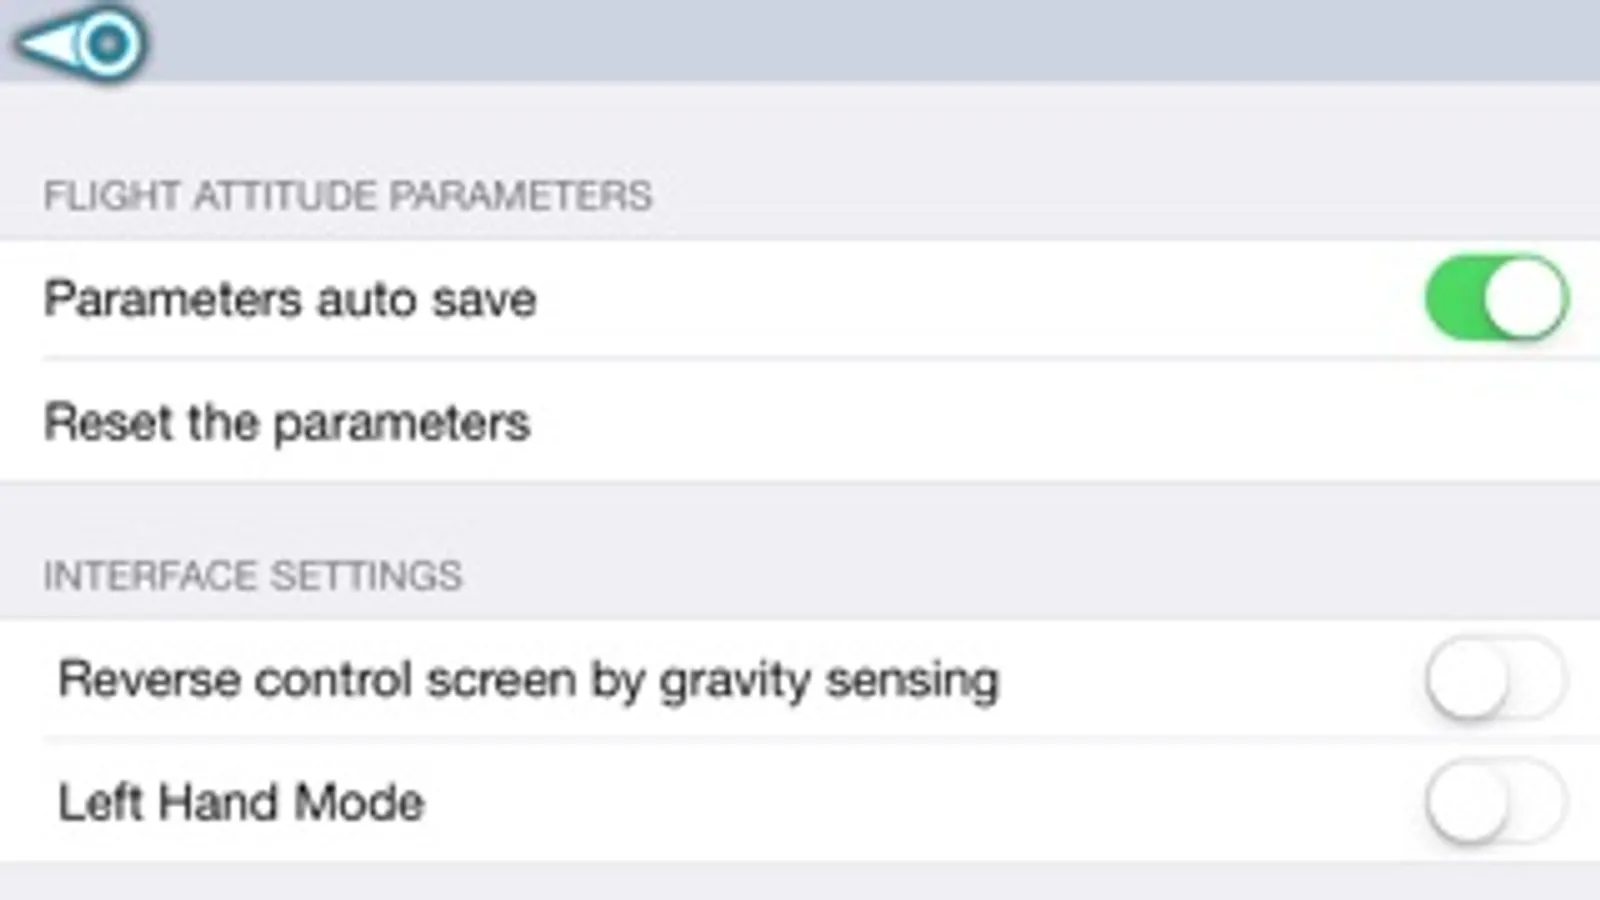The height and width of the screenshot is (900, 1600).
Task: Click blank space right of Reset the parameters
Action: [1000, 422]
